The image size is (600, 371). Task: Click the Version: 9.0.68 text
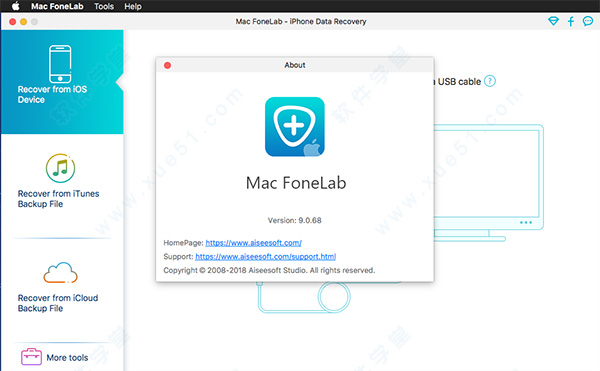295,220
